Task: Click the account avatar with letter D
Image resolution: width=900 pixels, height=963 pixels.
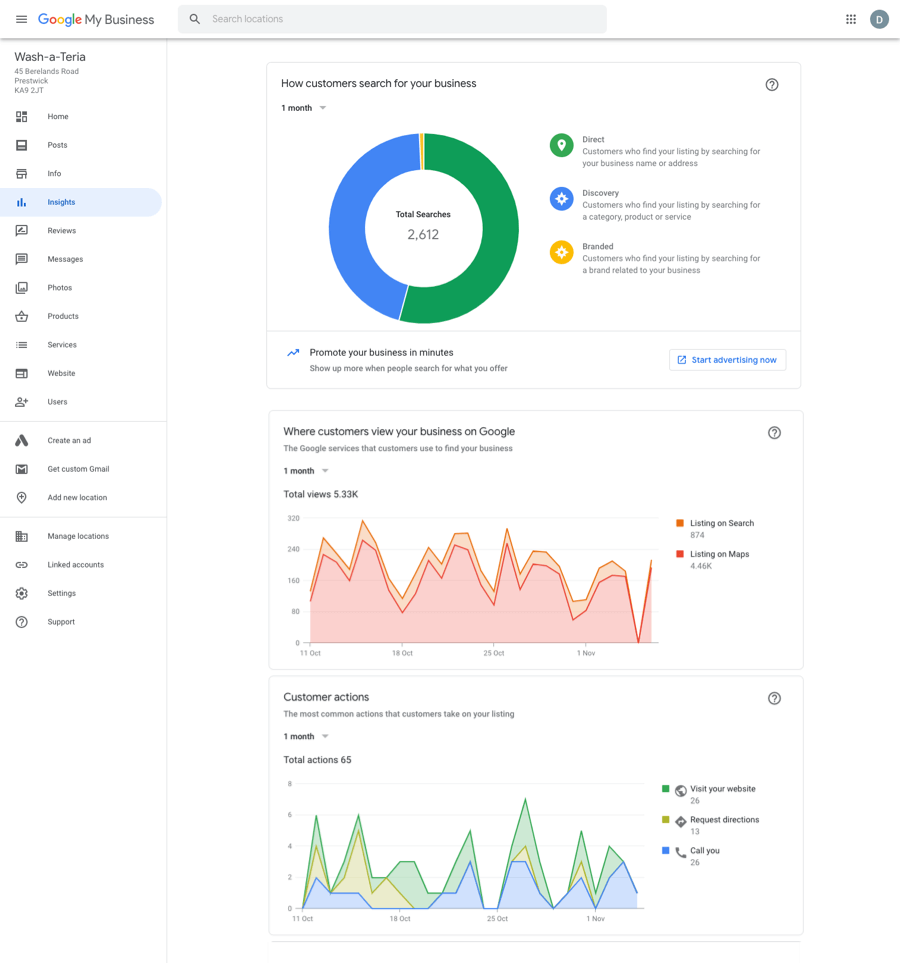Action: pyautogui.click(x=879, y=19)
